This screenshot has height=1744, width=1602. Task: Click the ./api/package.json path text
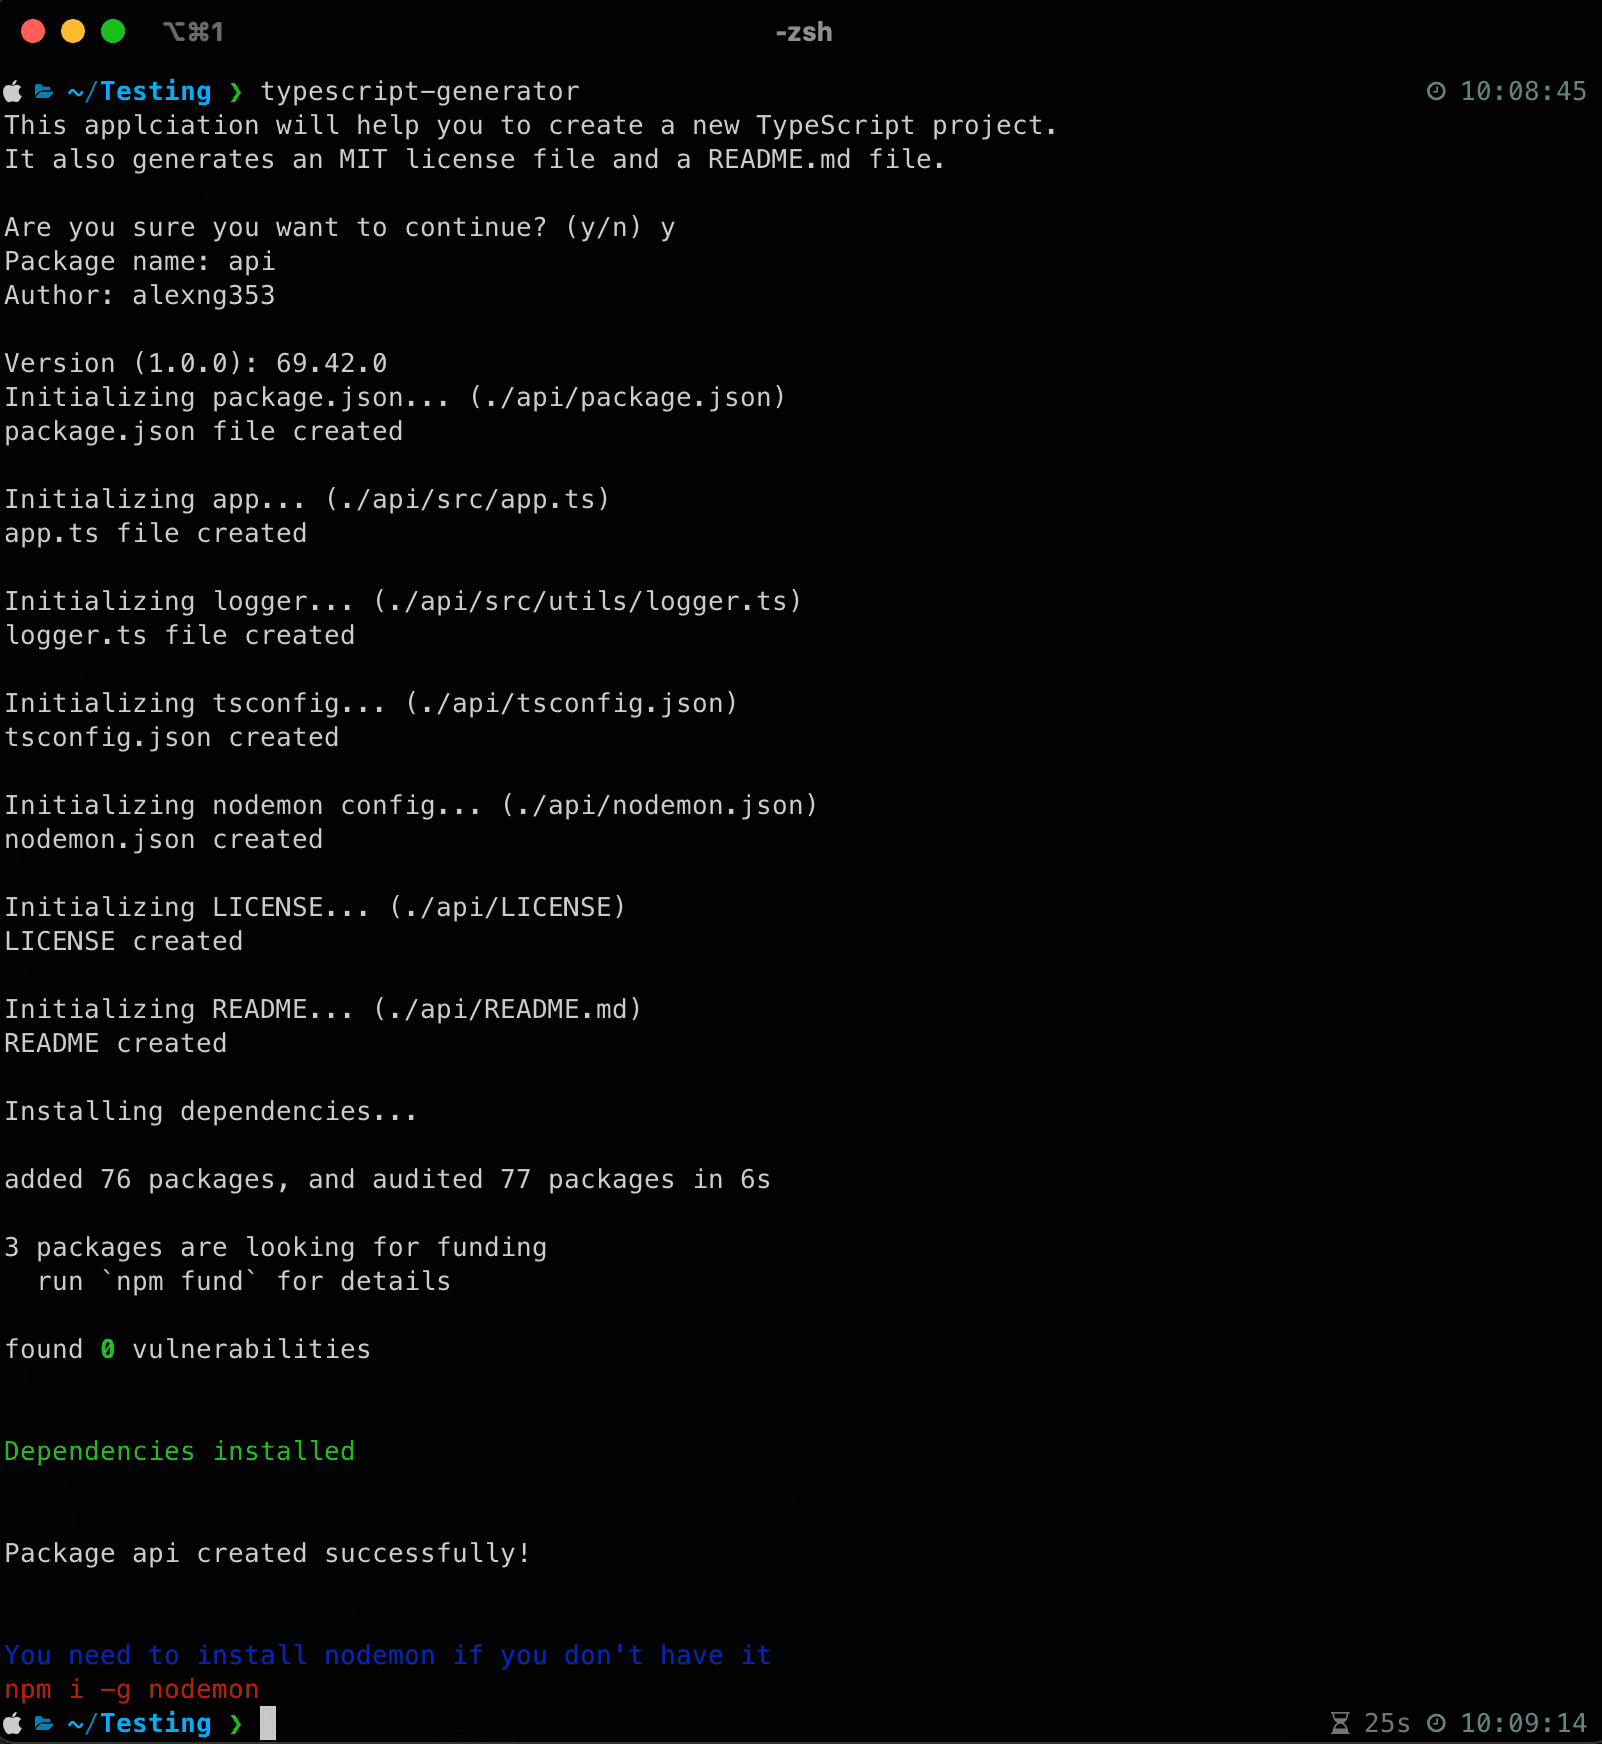[x=627, y=398]
